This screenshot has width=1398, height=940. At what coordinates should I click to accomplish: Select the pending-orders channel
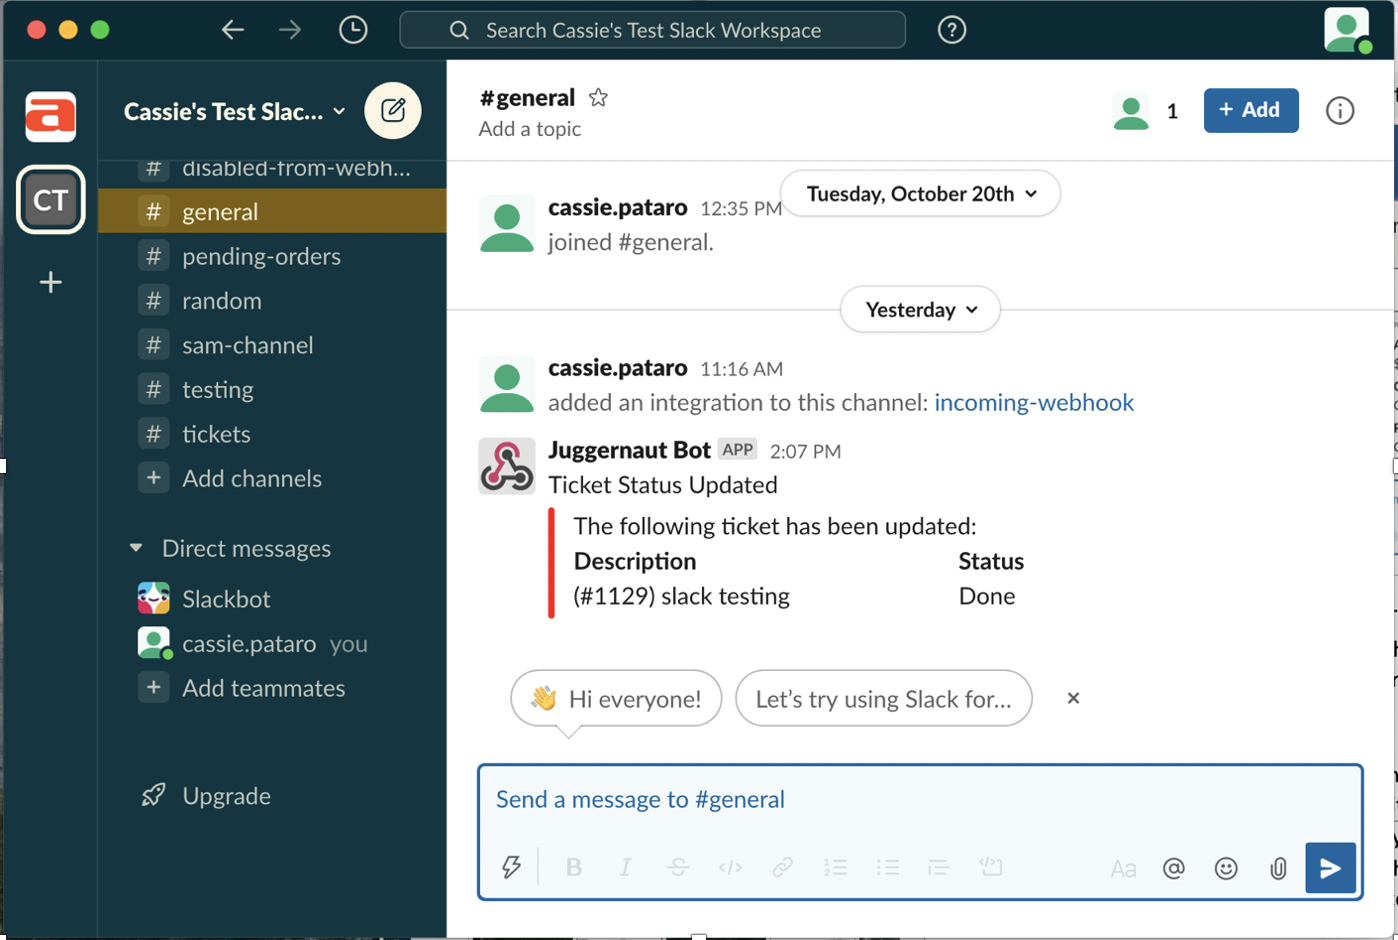261,256
